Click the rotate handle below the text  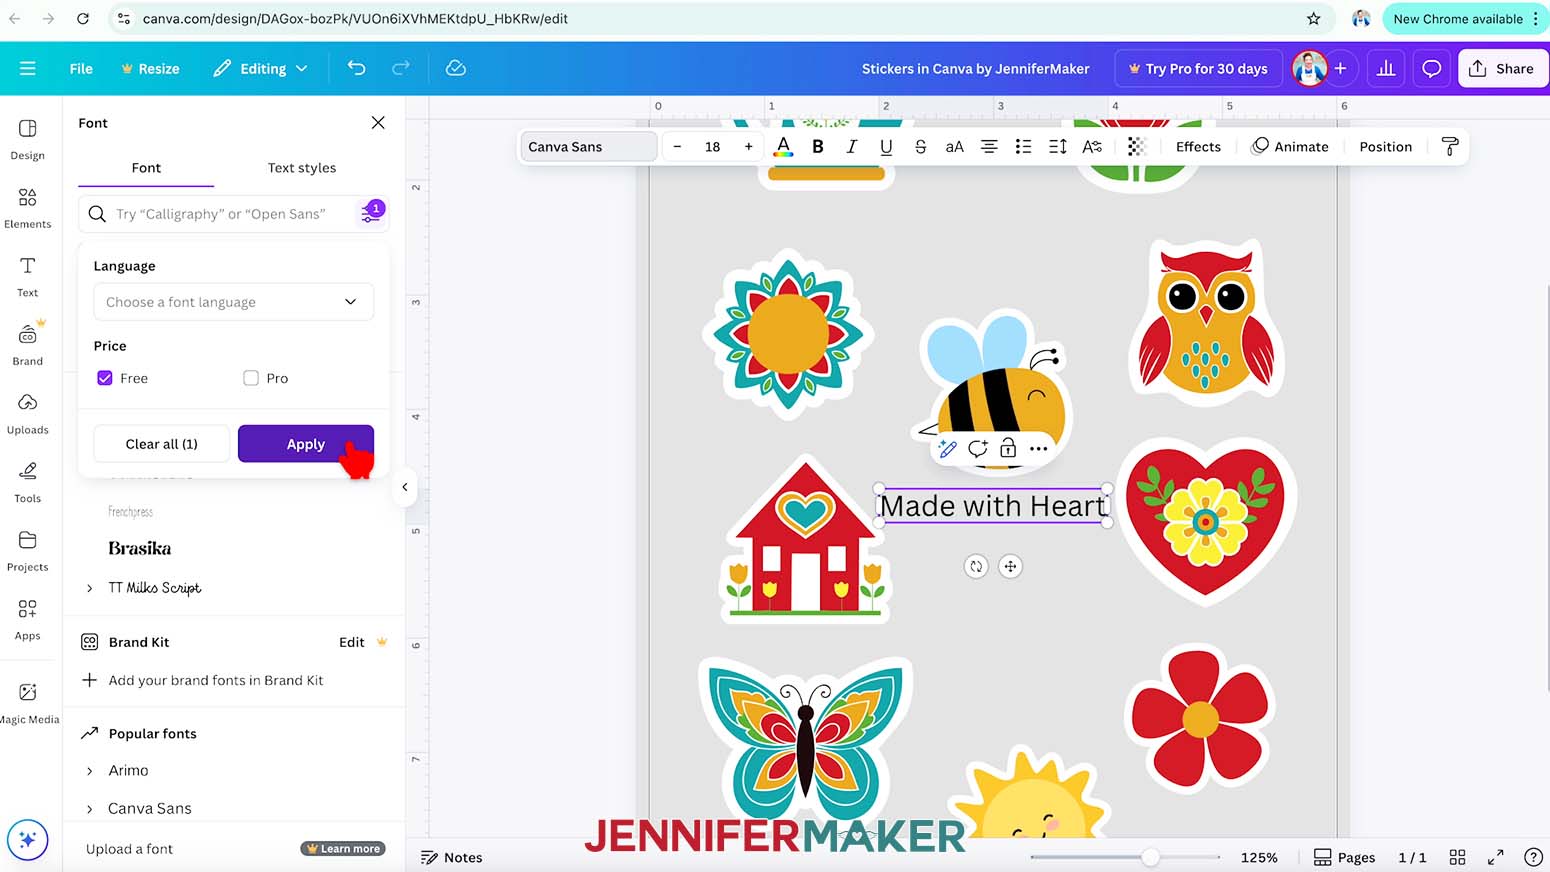[x=976, y=566]
